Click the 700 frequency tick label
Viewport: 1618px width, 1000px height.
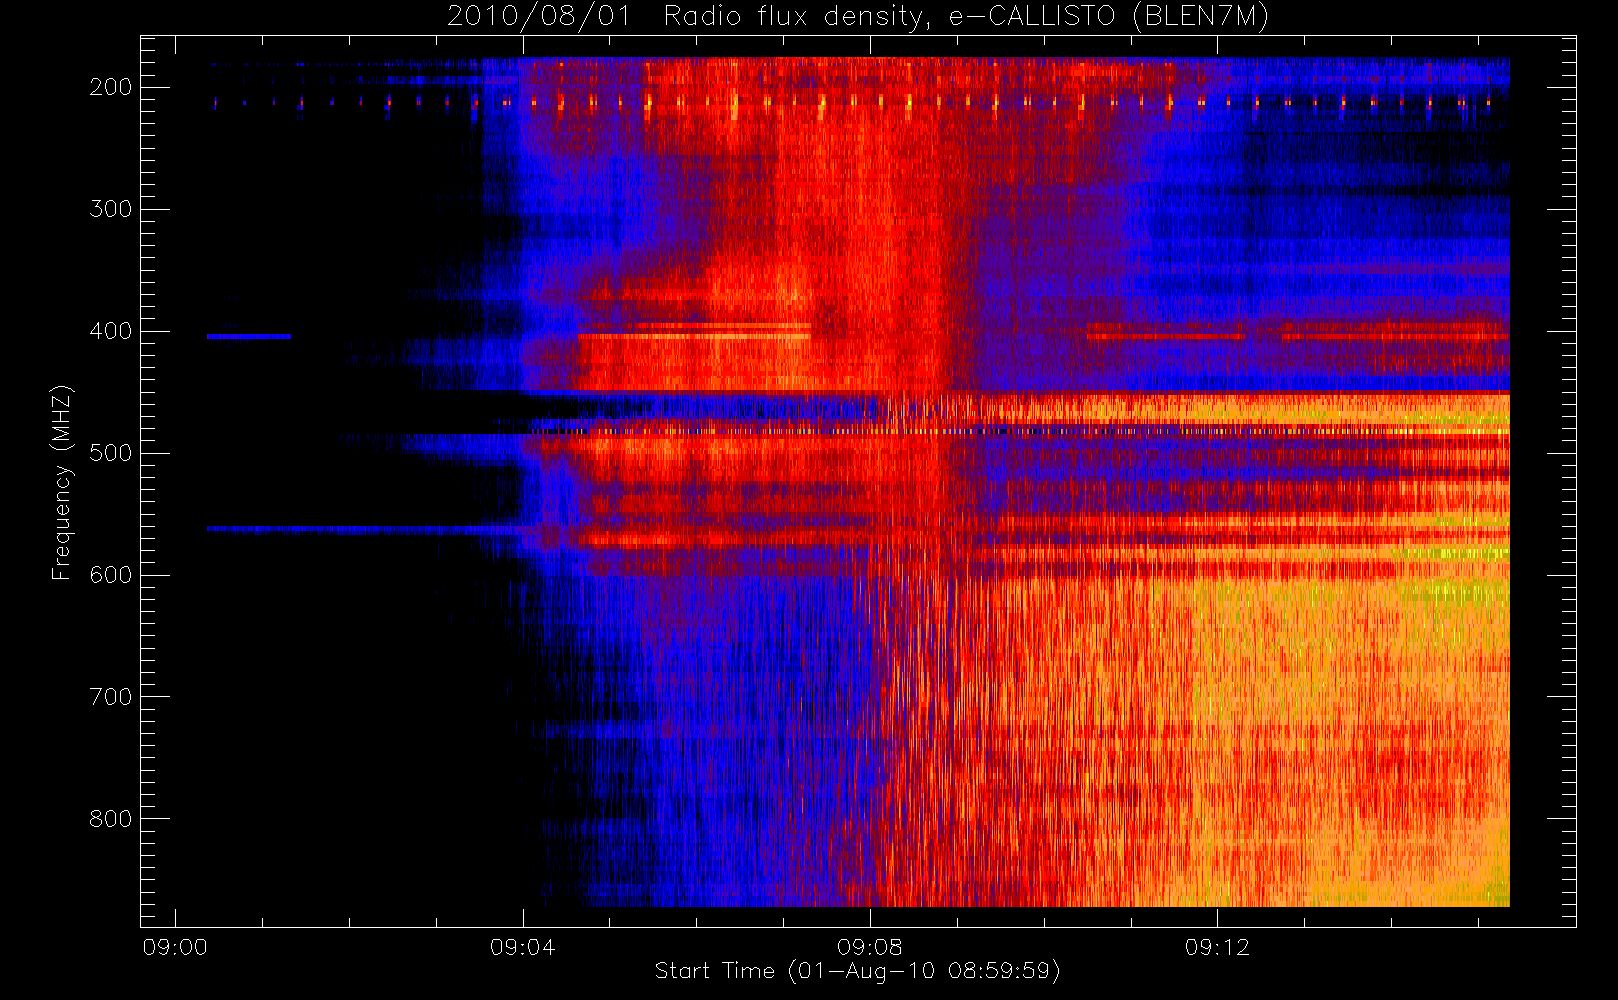111,697
